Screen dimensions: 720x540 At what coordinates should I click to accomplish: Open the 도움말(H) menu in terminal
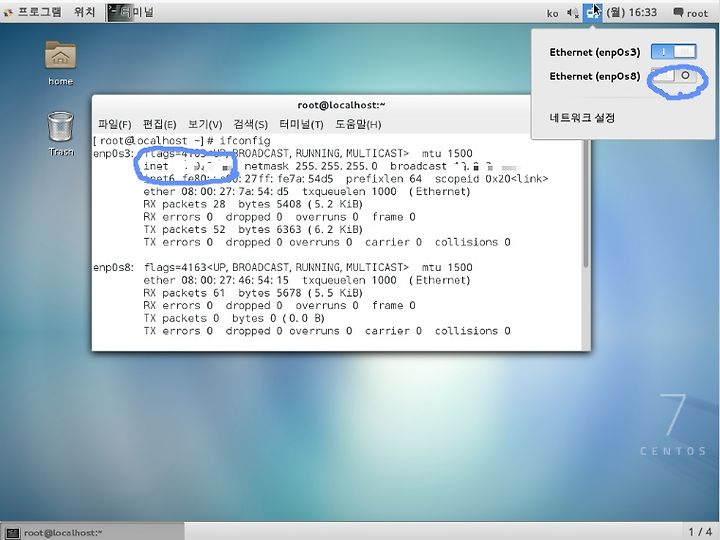(x=358, y=124)
